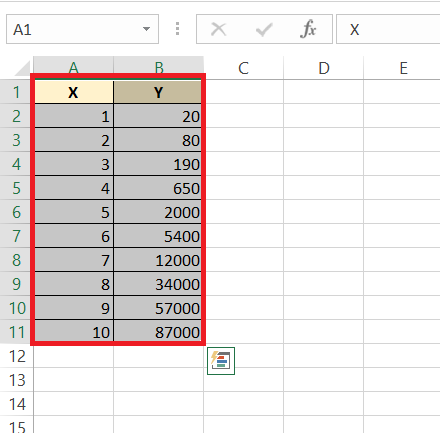Click the cell with value 2000
This screenshot has width=440, height=433.
point(158,212)
